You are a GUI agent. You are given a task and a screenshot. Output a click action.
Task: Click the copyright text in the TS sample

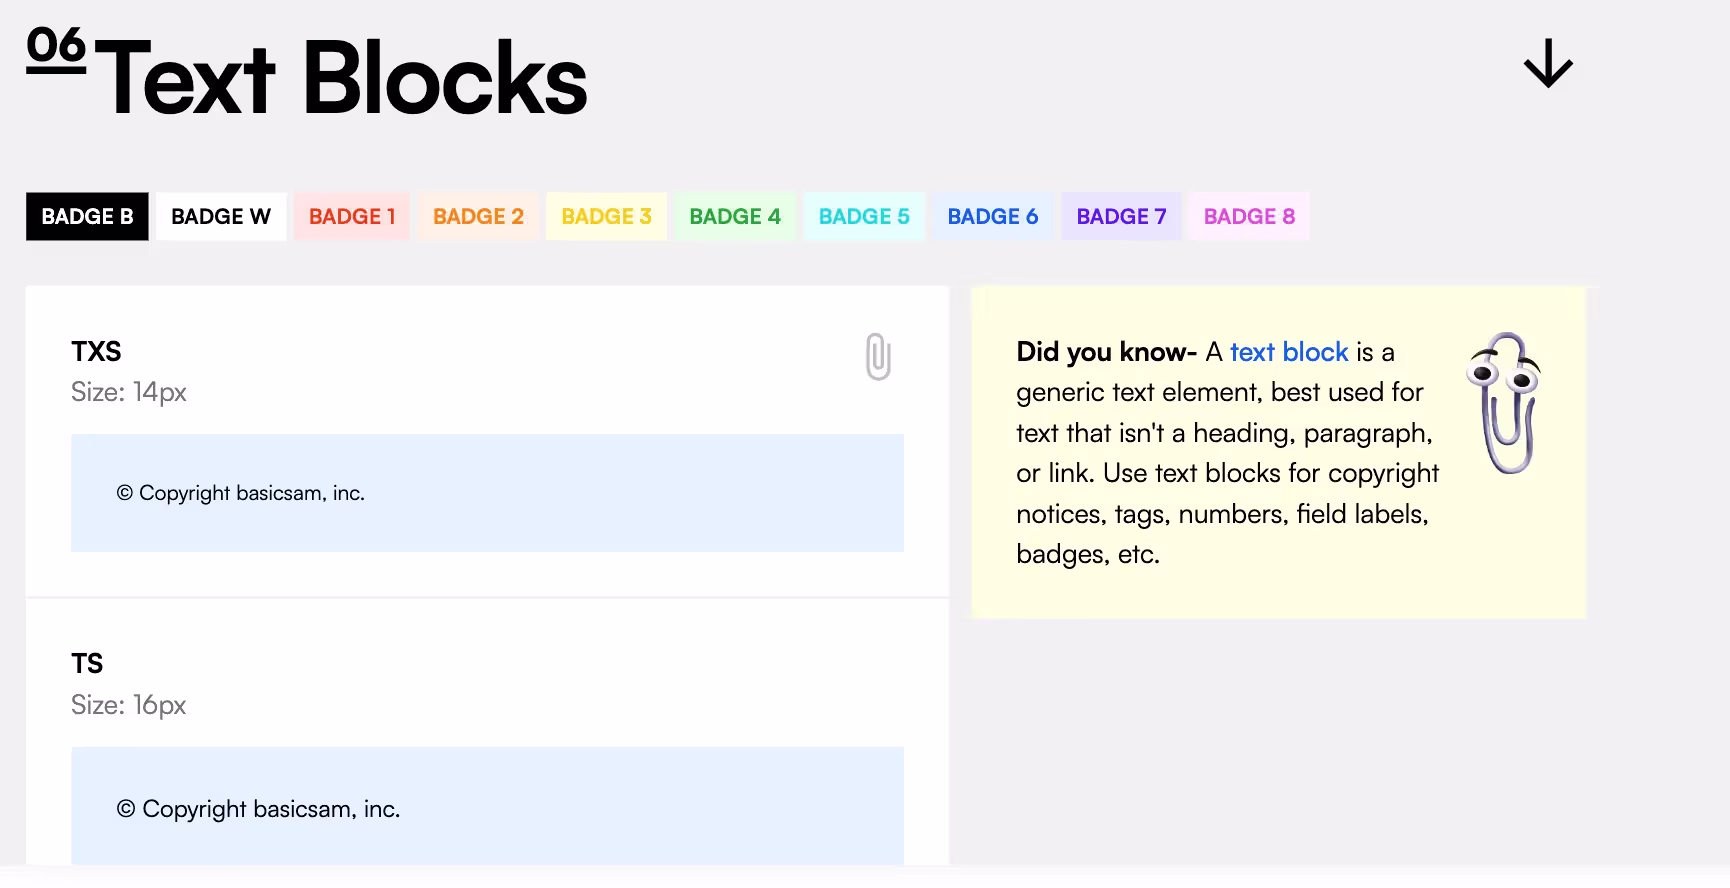[258, 809]
